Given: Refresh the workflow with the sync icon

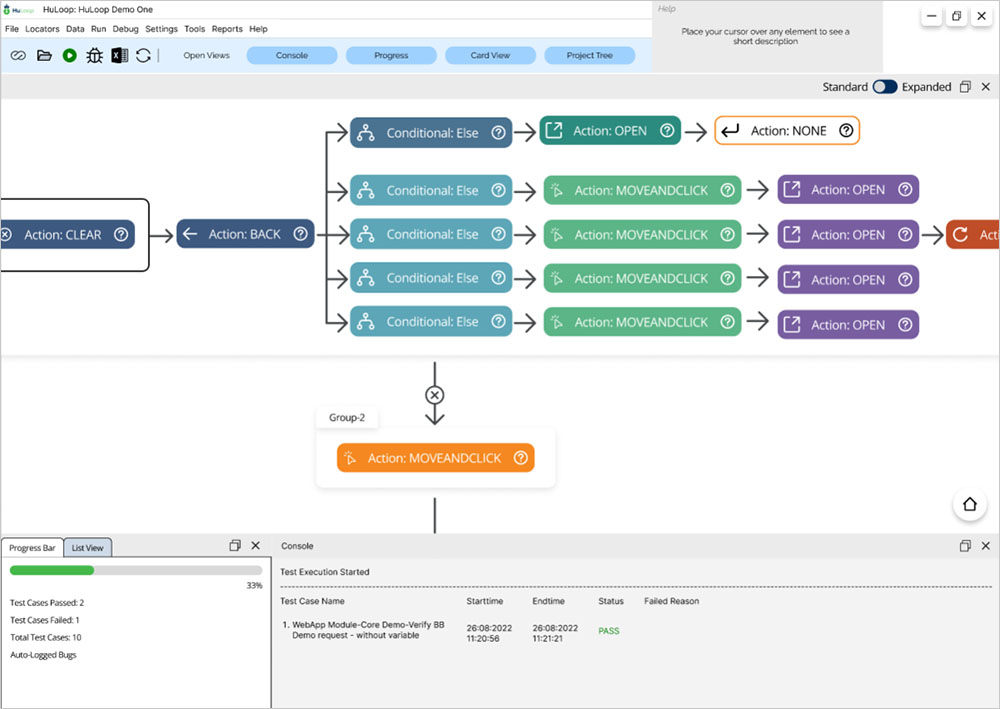Looking at the screenshot, I should click(144, 55).
